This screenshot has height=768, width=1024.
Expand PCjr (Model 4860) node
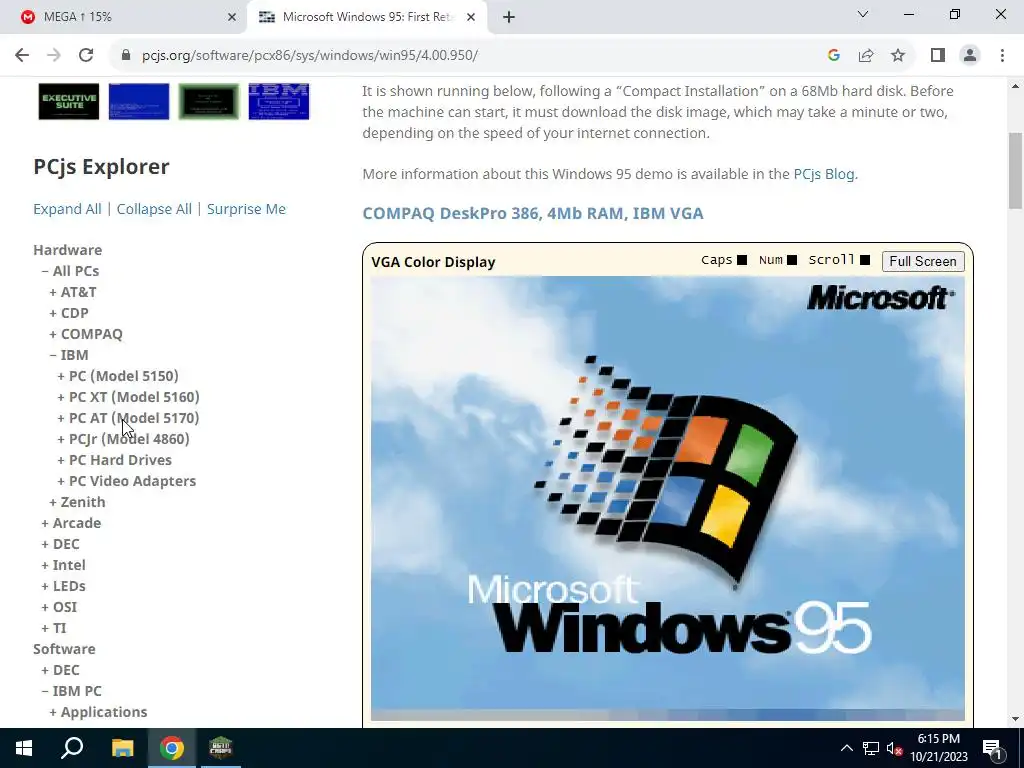tap(123, 439)
